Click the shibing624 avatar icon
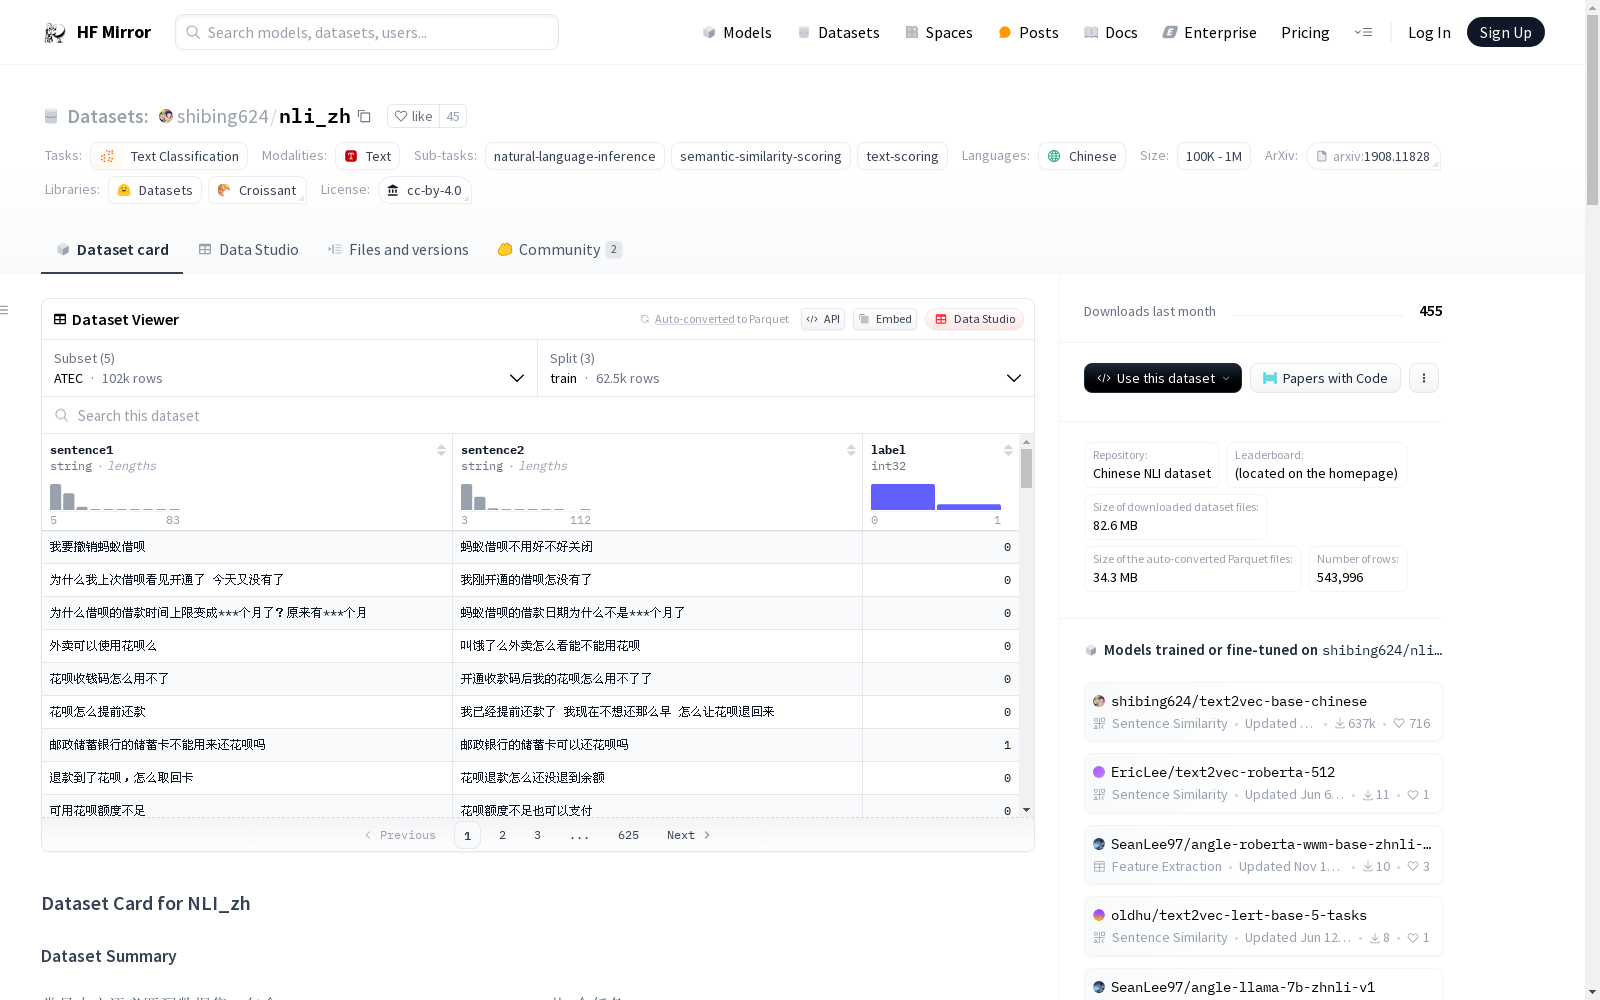Screen dimensions: 1600x1000 tap(166, 116)
